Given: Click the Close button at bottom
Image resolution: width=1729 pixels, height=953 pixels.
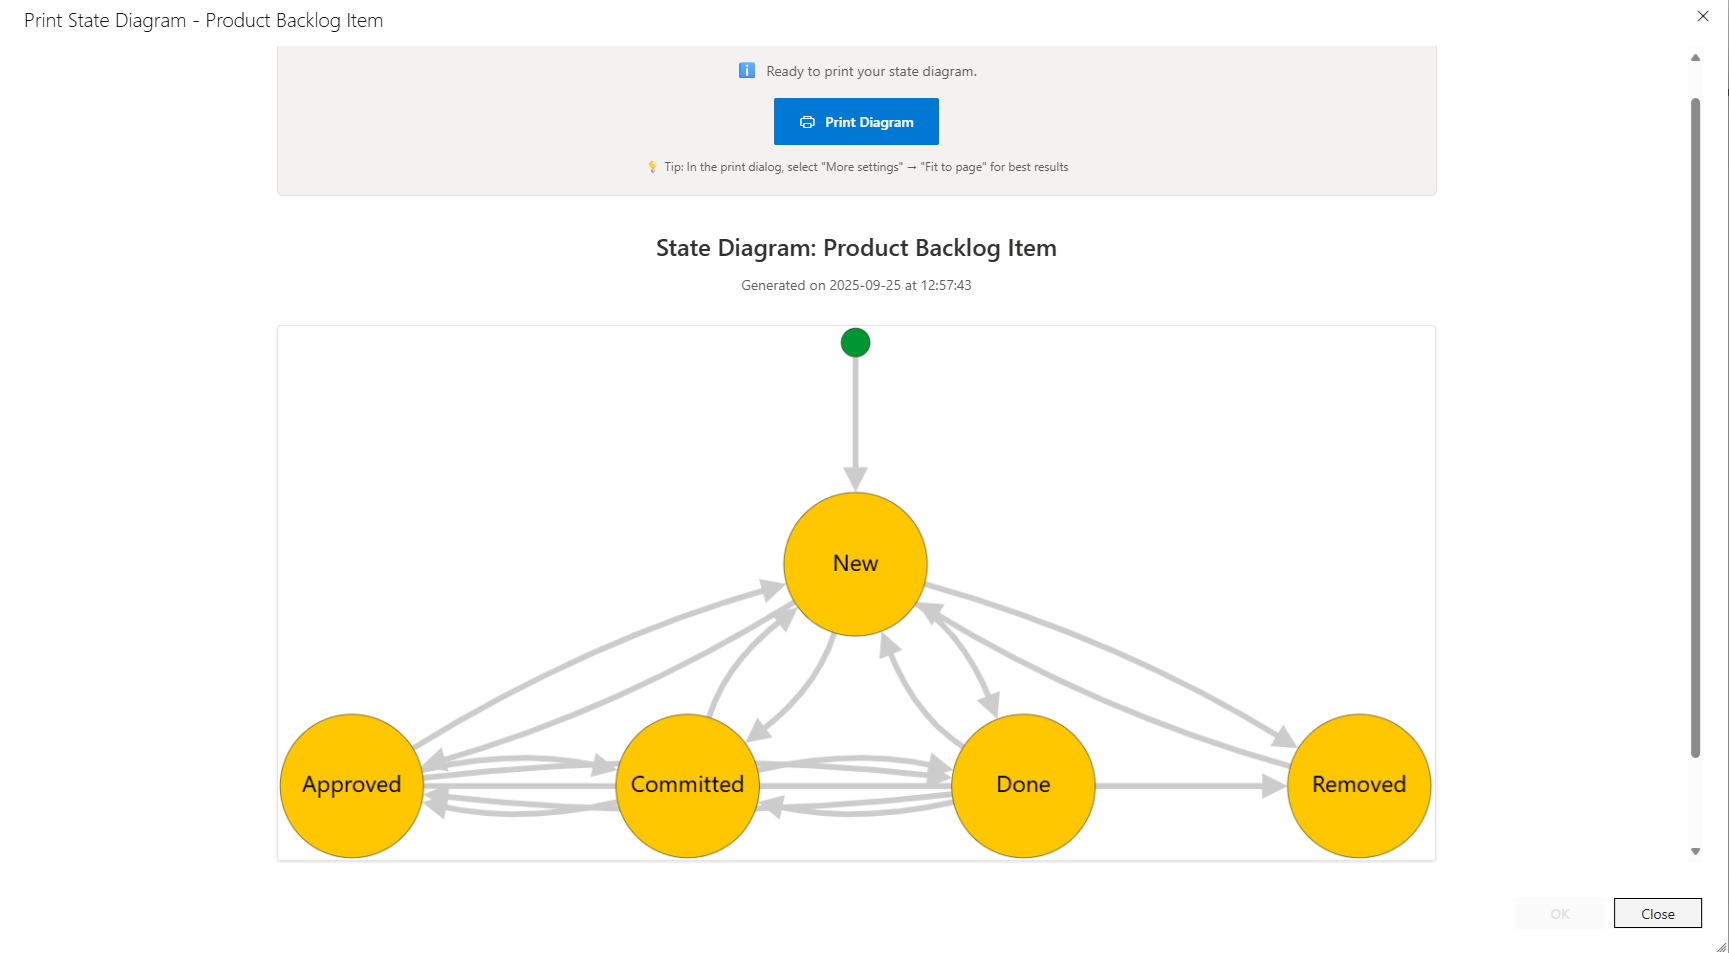Looking at the screenshot, I should tap(1657, 914).
